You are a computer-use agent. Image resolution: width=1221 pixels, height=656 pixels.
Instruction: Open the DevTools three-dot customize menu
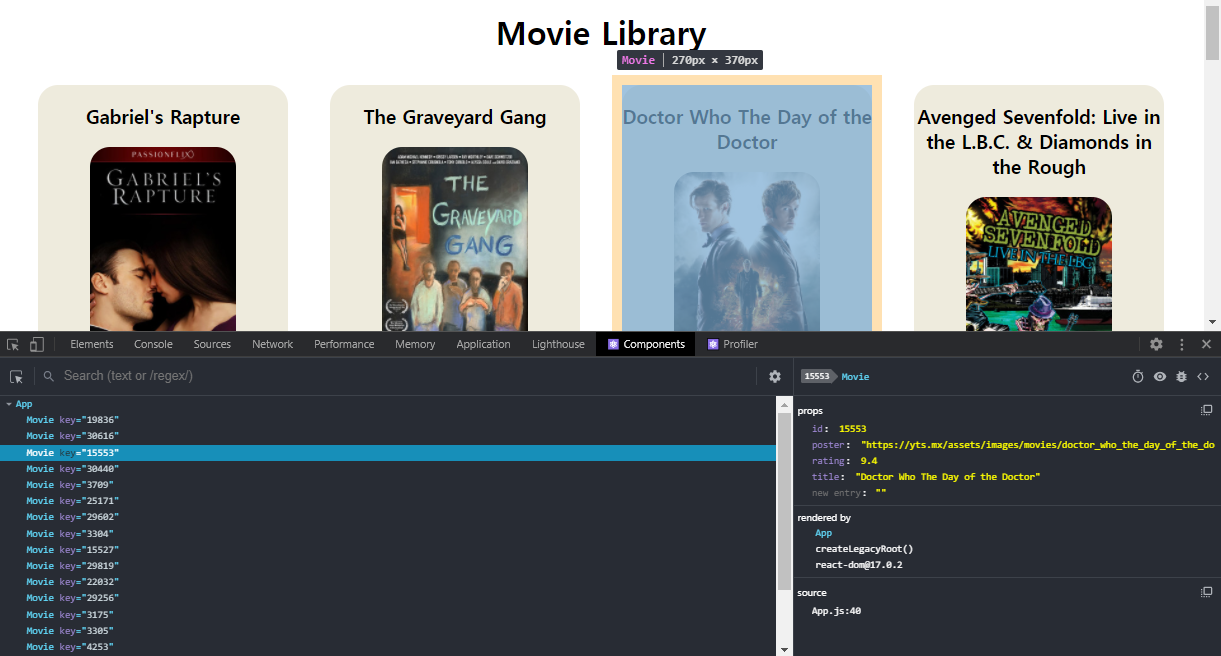[1181, 344]
